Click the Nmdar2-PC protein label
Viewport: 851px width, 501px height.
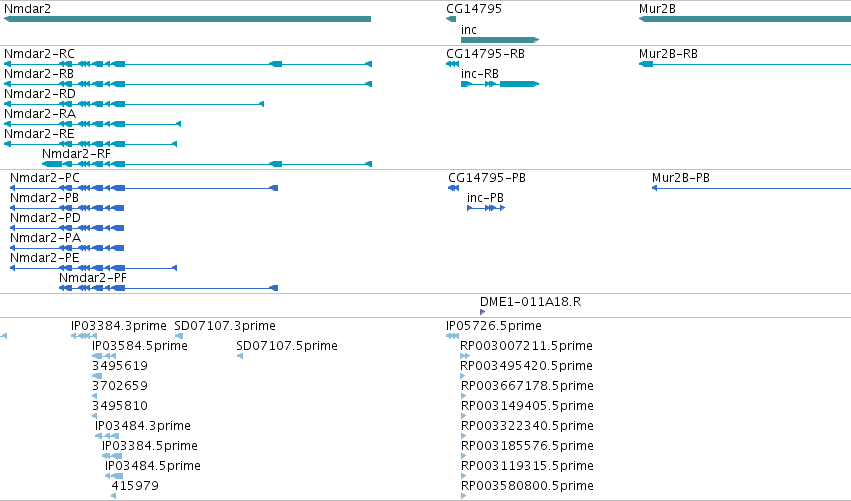(x=45, y=178)
